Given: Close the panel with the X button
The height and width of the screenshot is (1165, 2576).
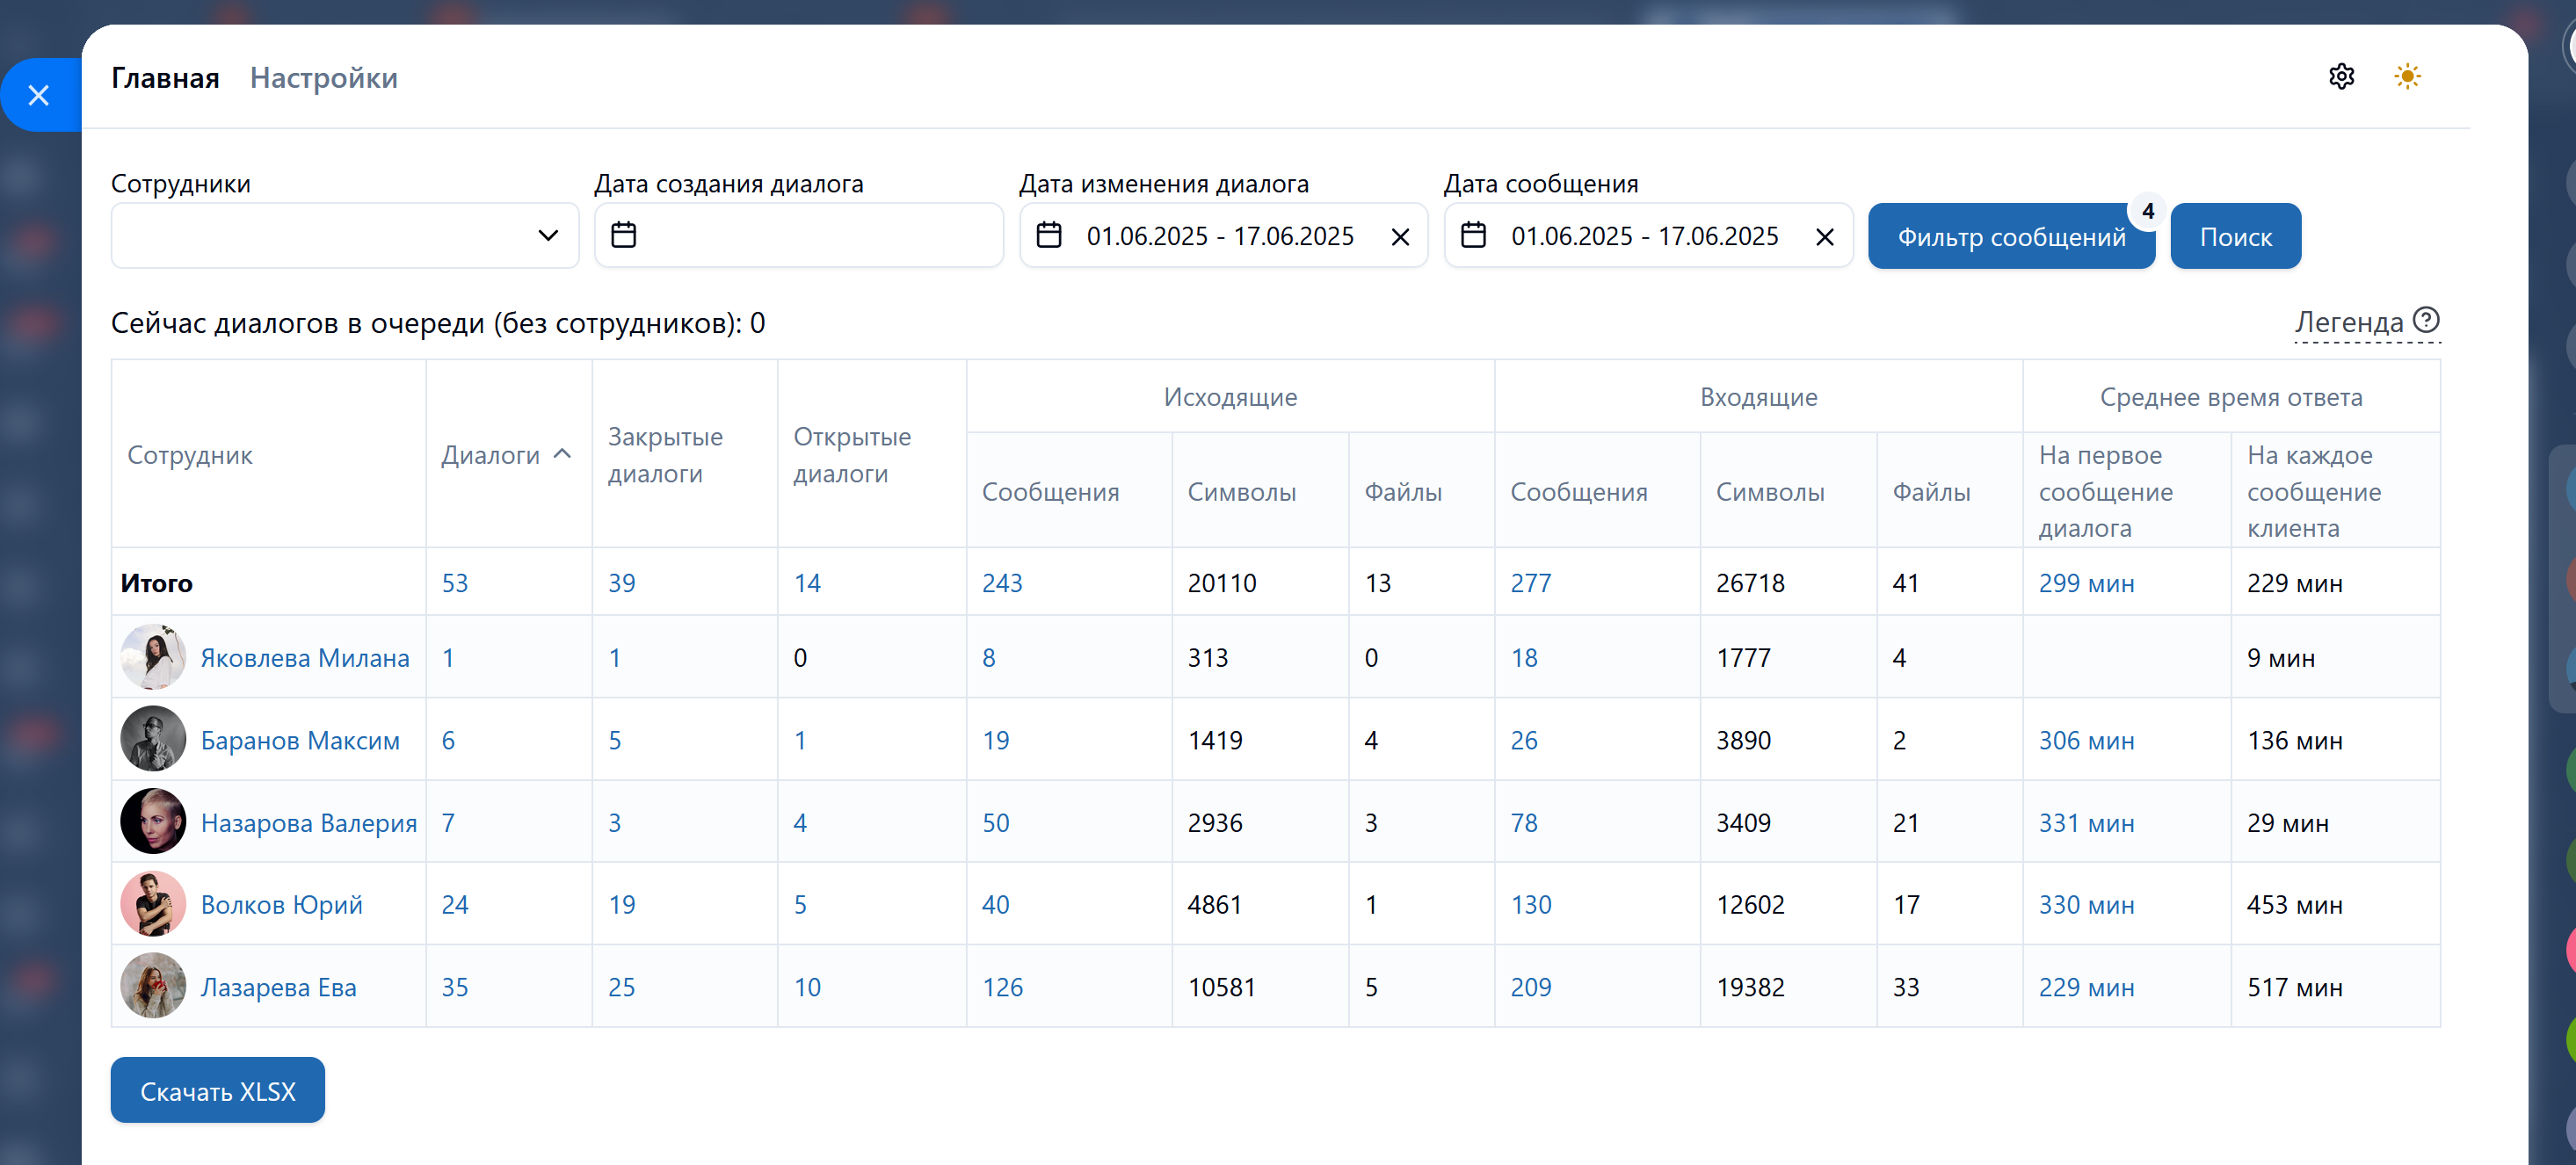Looking at the screenshot, I should tap(39, 95).
